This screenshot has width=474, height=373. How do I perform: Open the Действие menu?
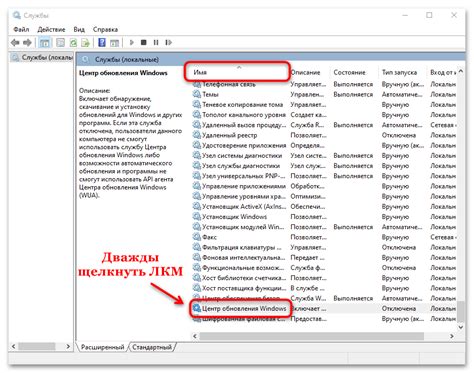pyautogui.click(x=51, y=29)
